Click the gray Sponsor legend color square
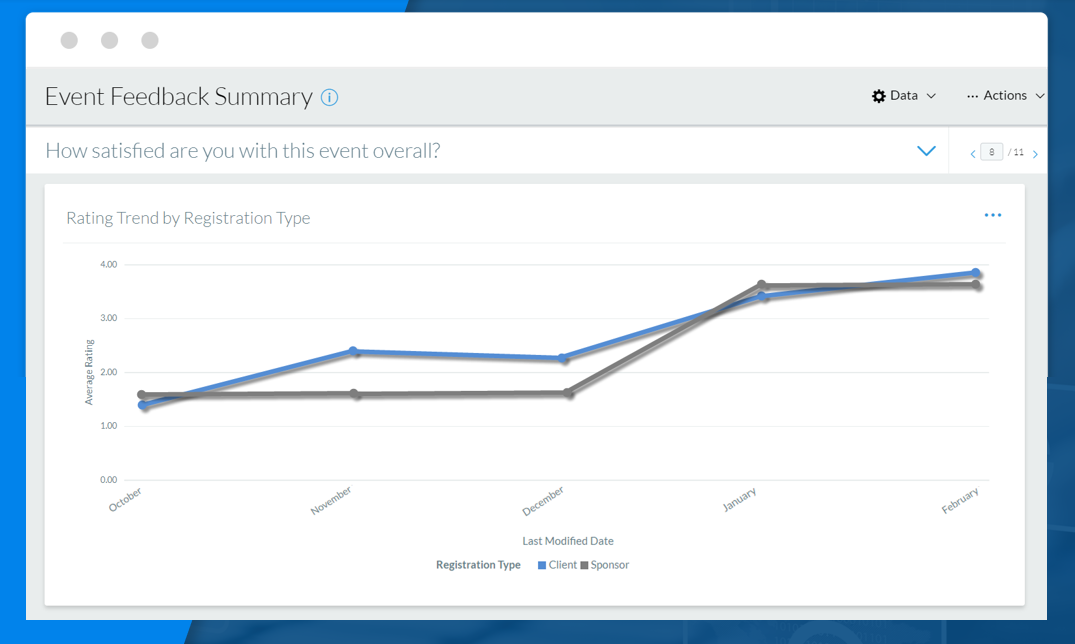1075x644 pixels. (x=584, y=565)
